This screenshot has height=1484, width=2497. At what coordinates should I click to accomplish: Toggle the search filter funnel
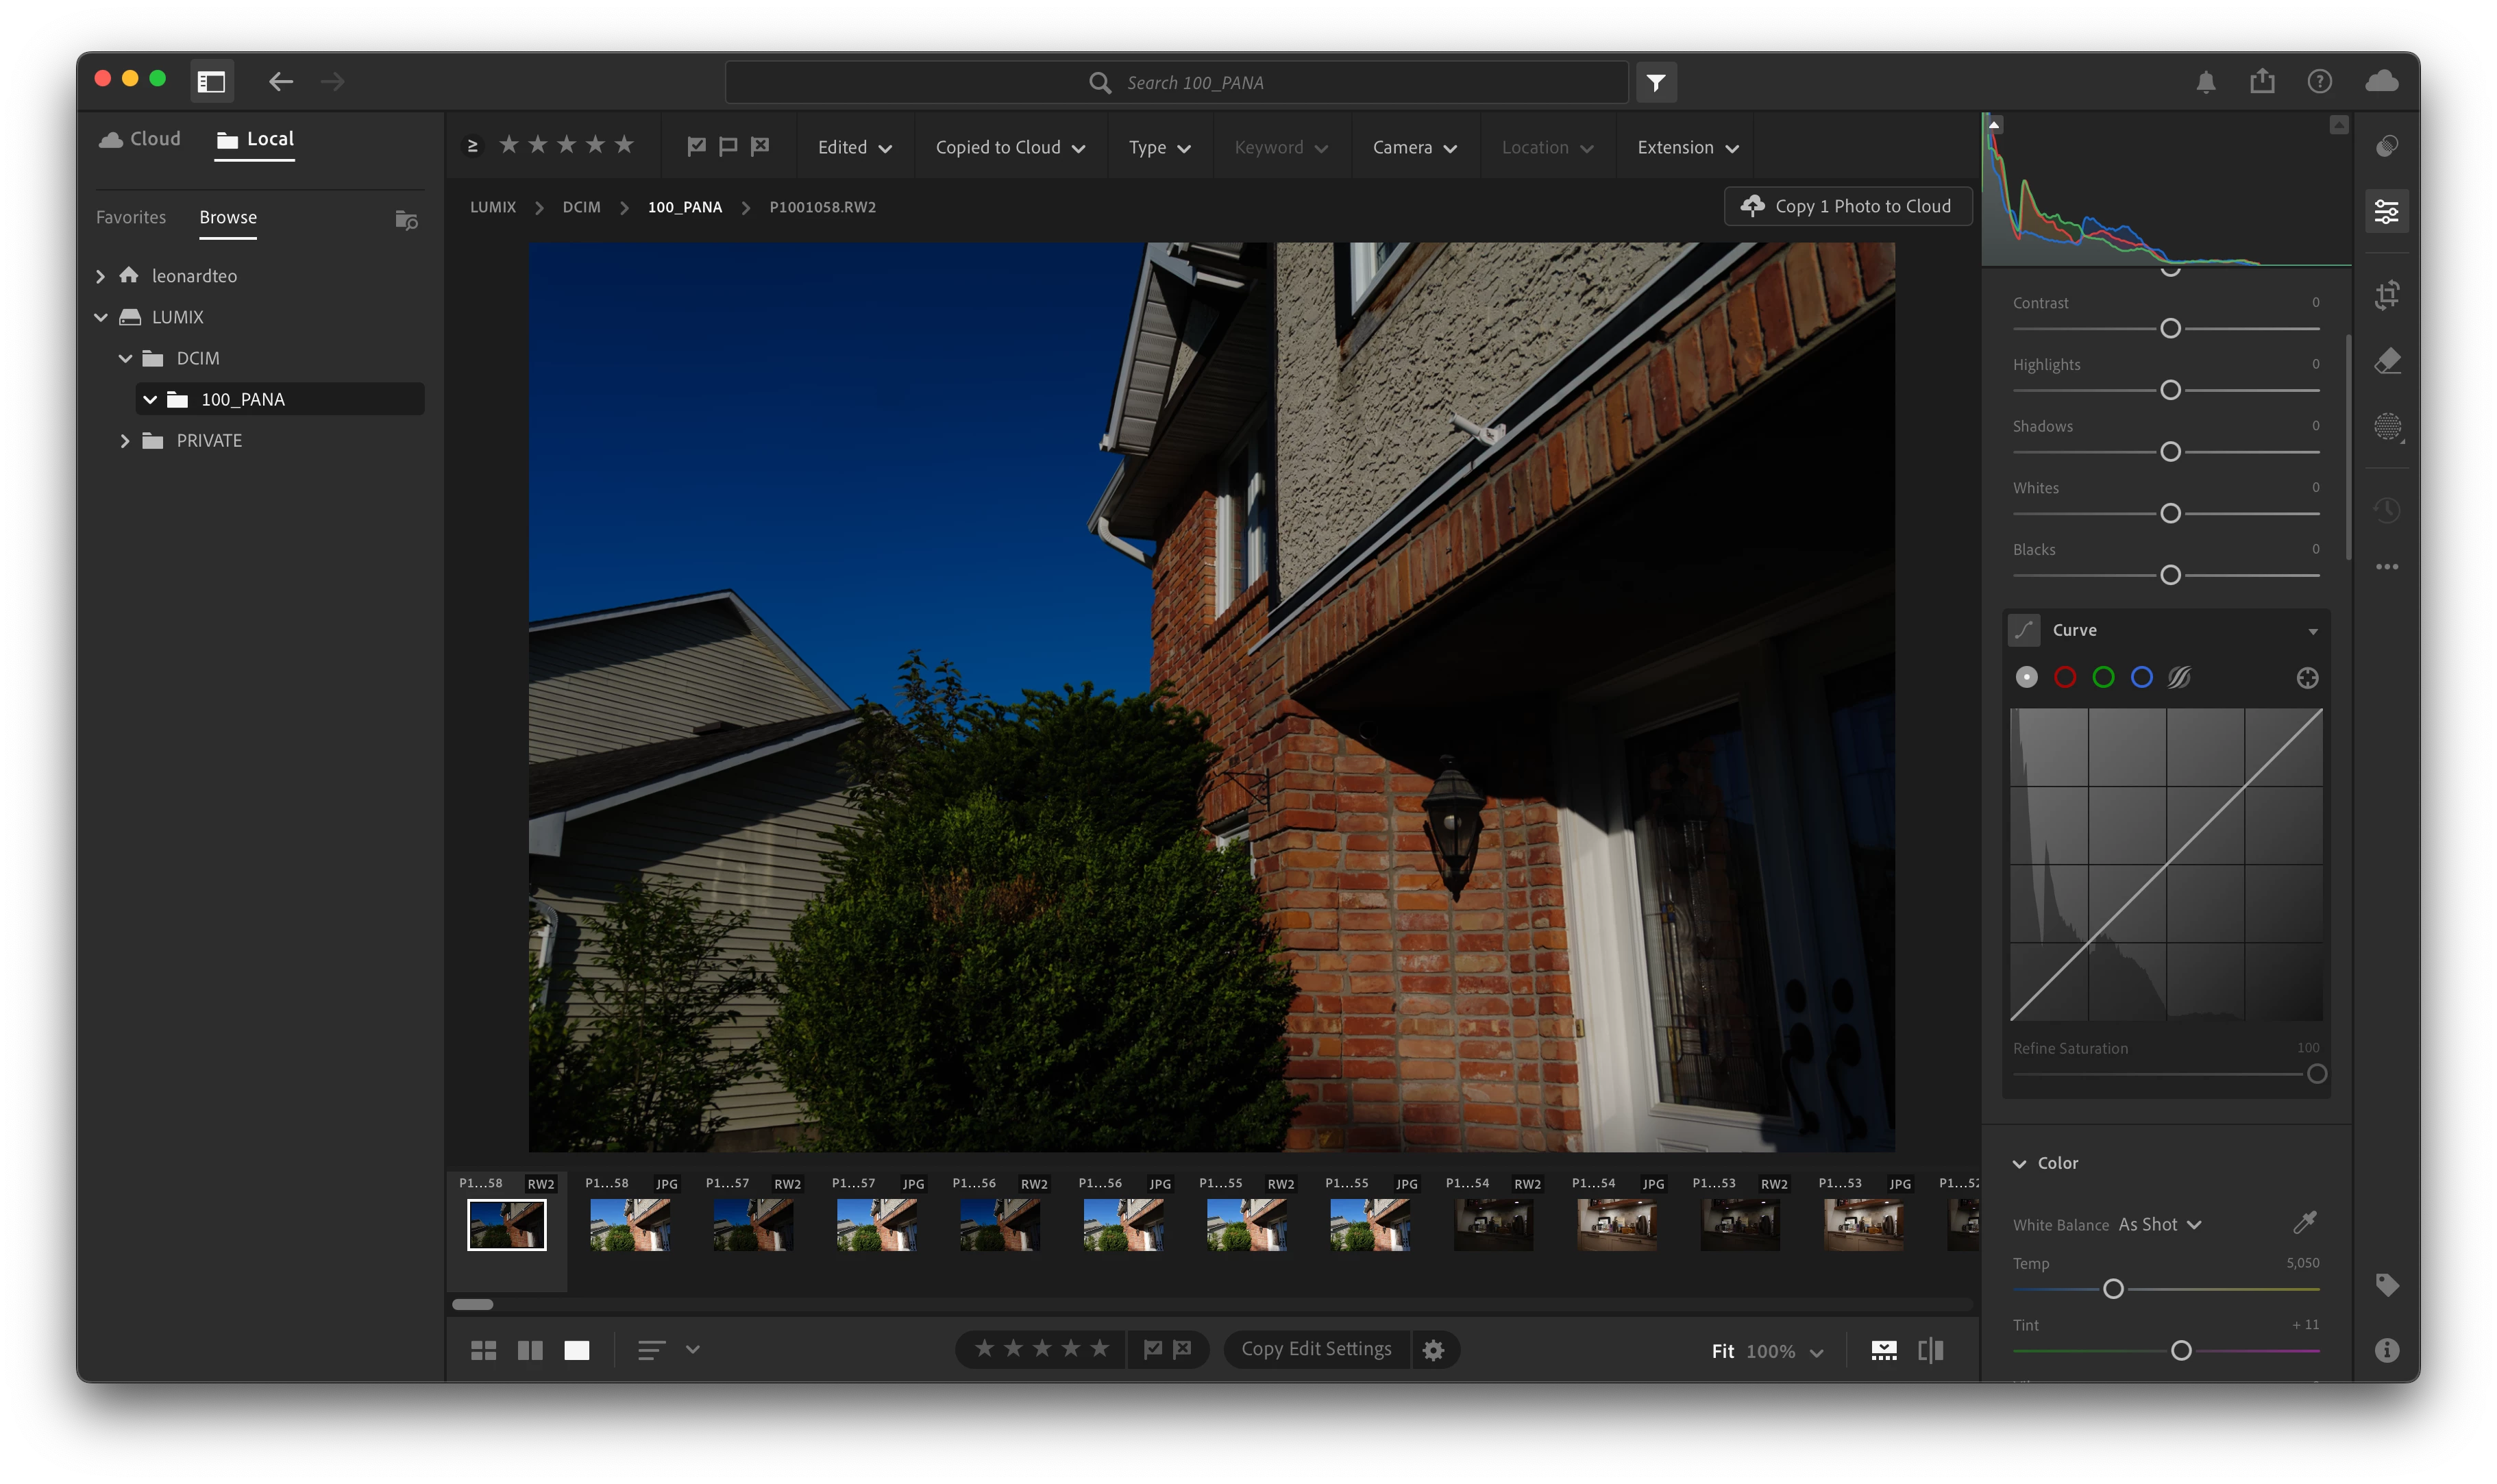1656,83
